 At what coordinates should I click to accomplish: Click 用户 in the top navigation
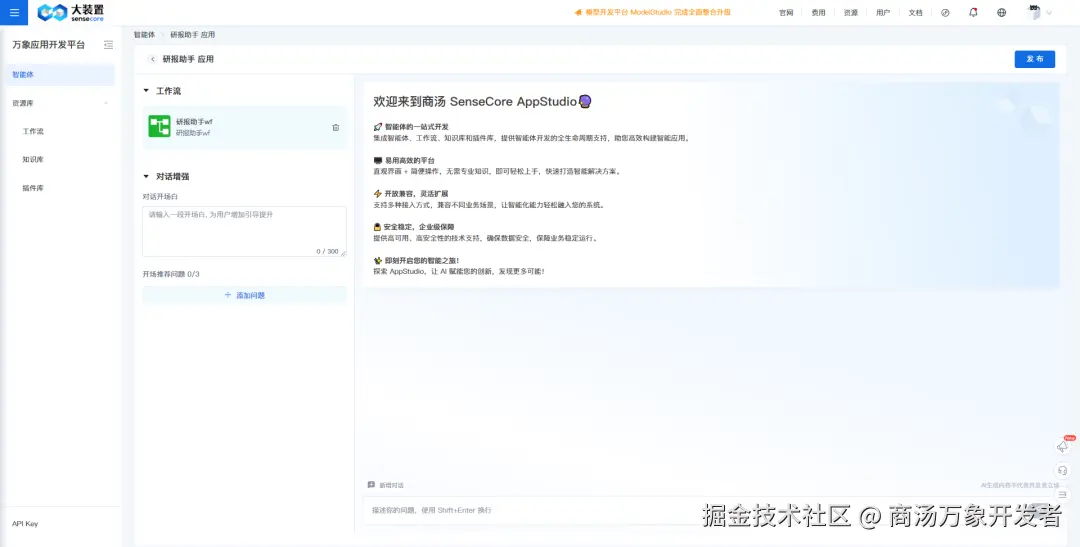883,12
